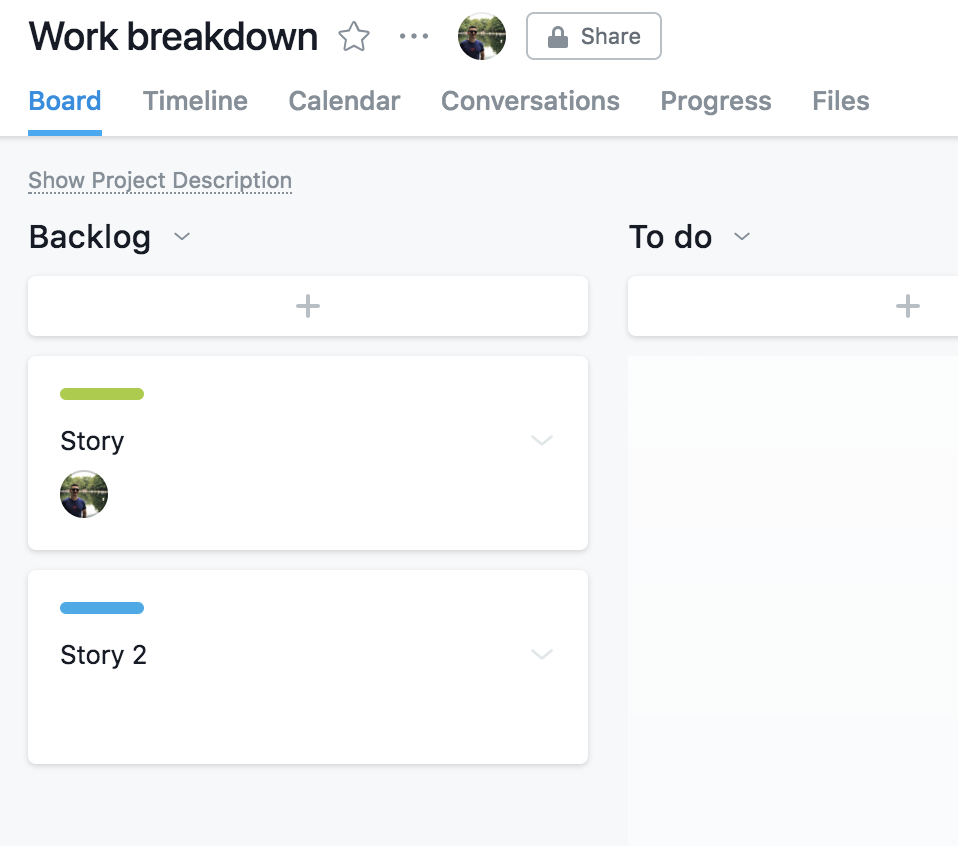Screen dimensions: 958x846
Task: Click the green color bar on the Story card
Action: pos(101,394)
